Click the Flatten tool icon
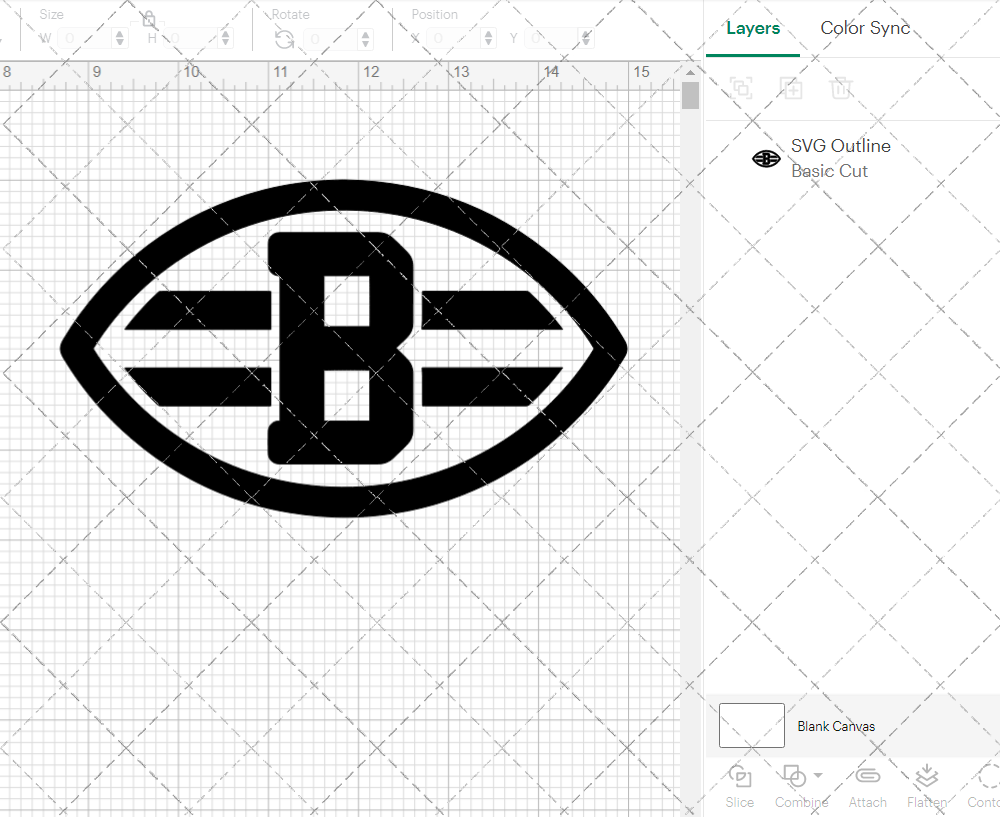This screenshot has height=817, width=1000. (926, 777)
